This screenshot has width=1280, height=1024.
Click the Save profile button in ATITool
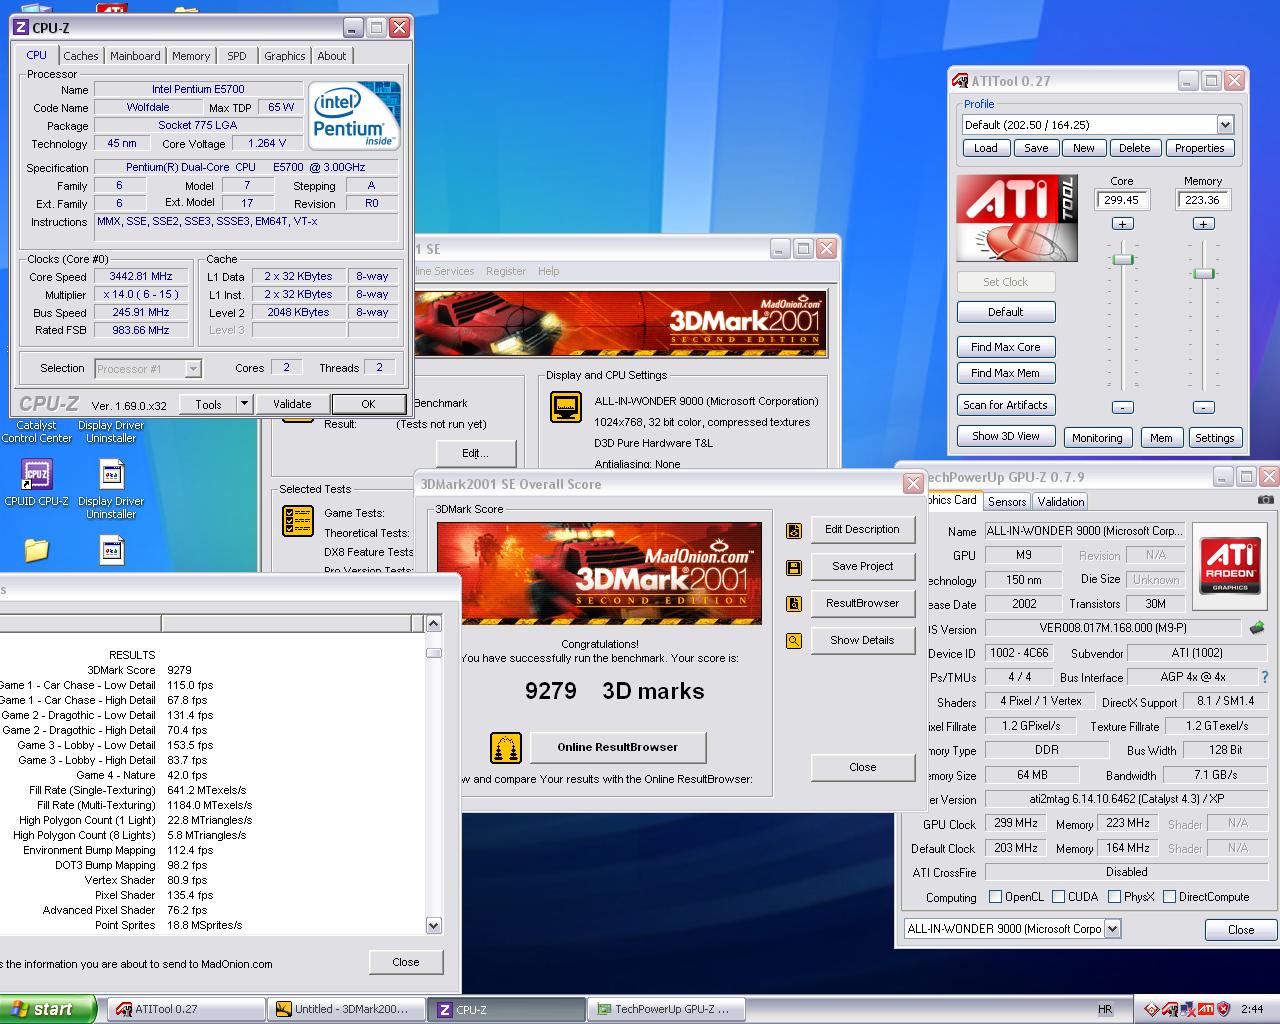tap(1037, 148)
